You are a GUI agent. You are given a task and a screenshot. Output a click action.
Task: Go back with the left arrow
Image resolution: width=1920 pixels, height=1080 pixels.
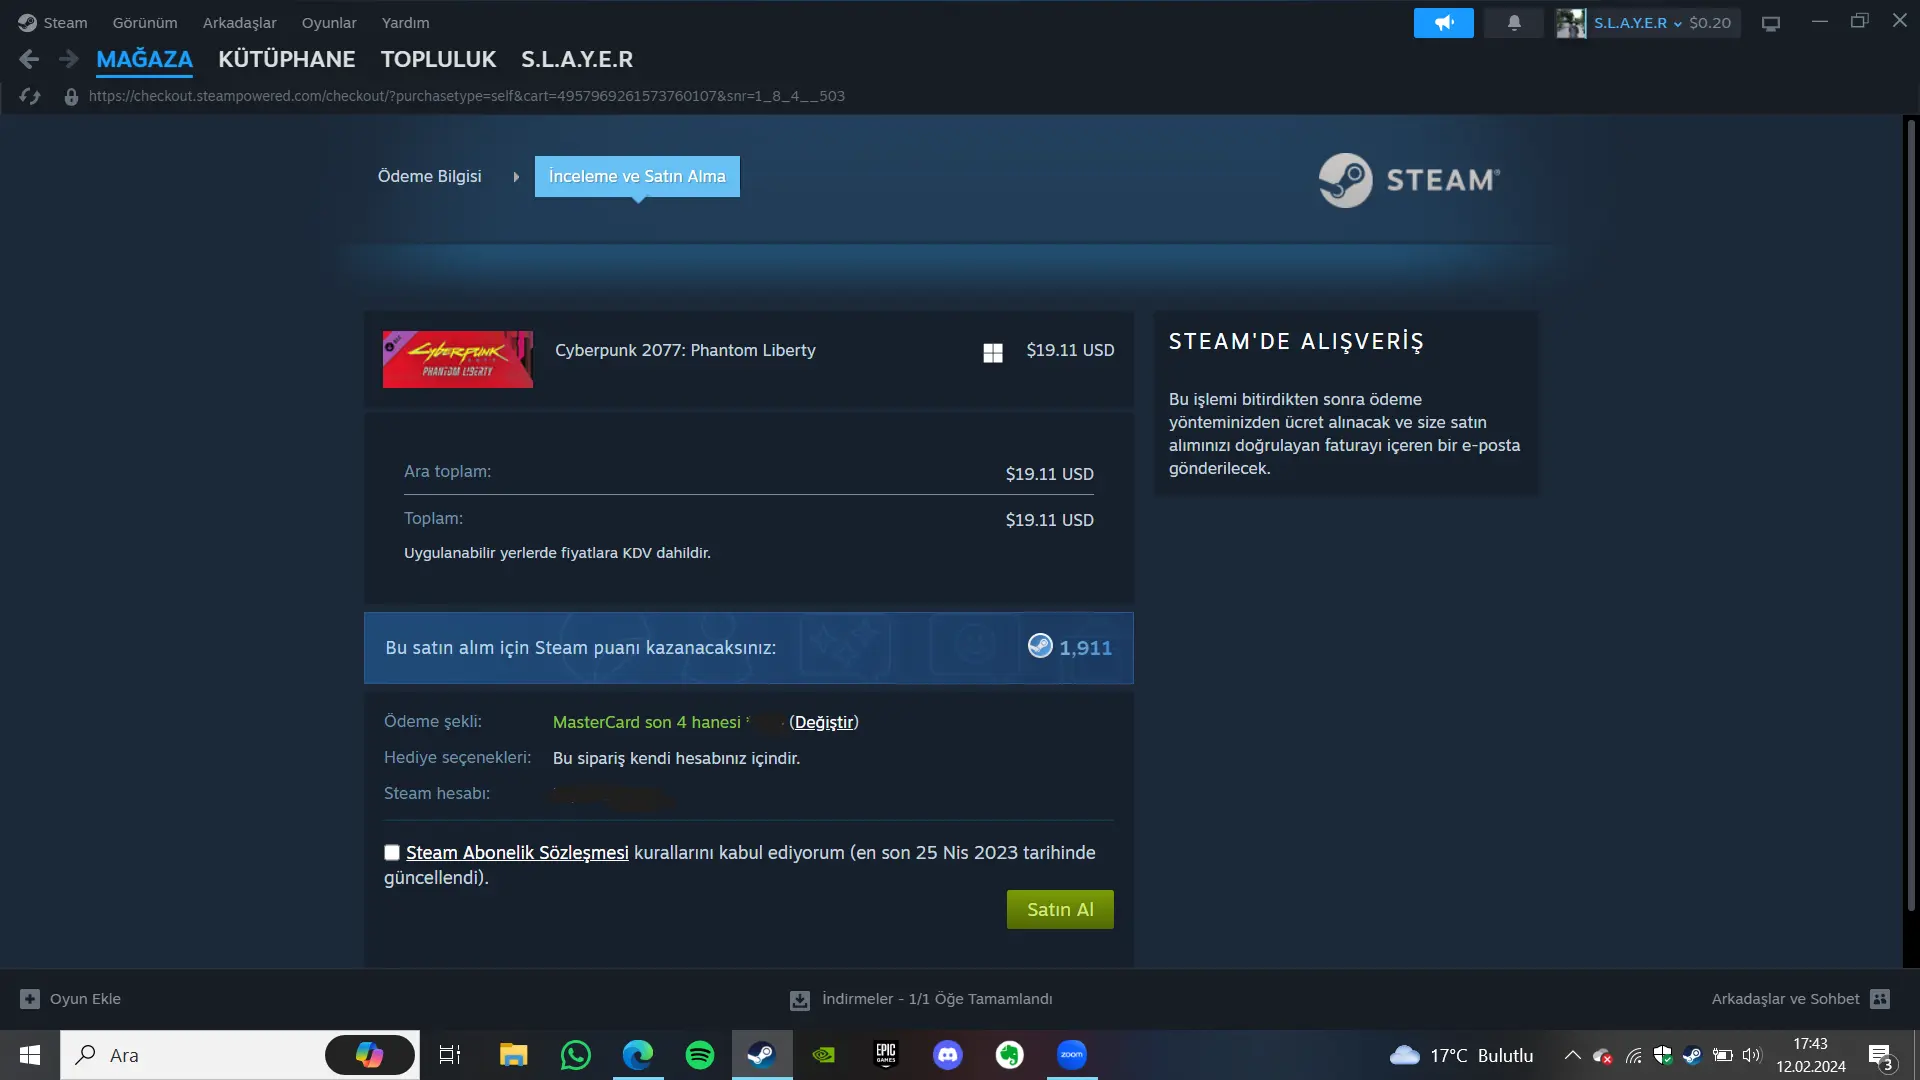29,59
